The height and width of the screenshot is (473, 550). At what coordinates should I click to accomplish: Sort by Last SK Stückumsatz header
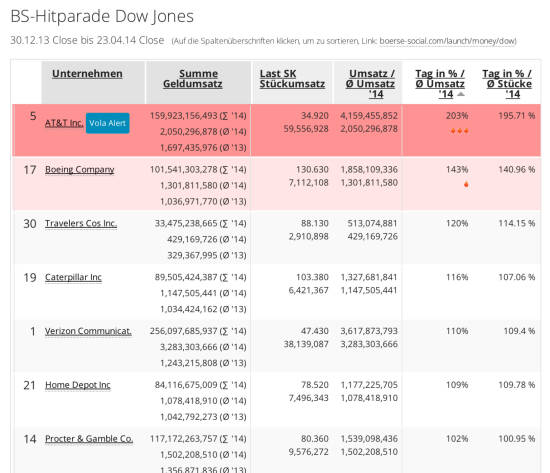(x=292, y=79)
